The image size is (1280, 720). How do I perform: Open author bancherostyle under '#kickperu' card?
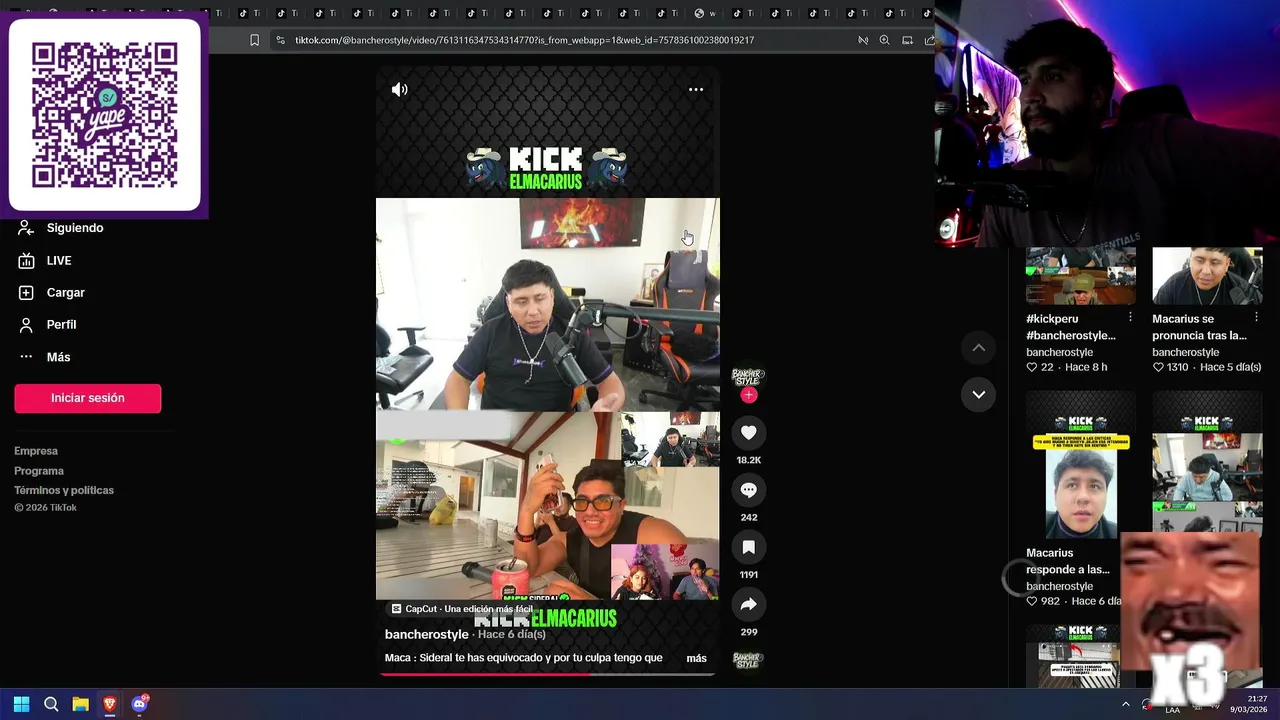point(1059,352)
